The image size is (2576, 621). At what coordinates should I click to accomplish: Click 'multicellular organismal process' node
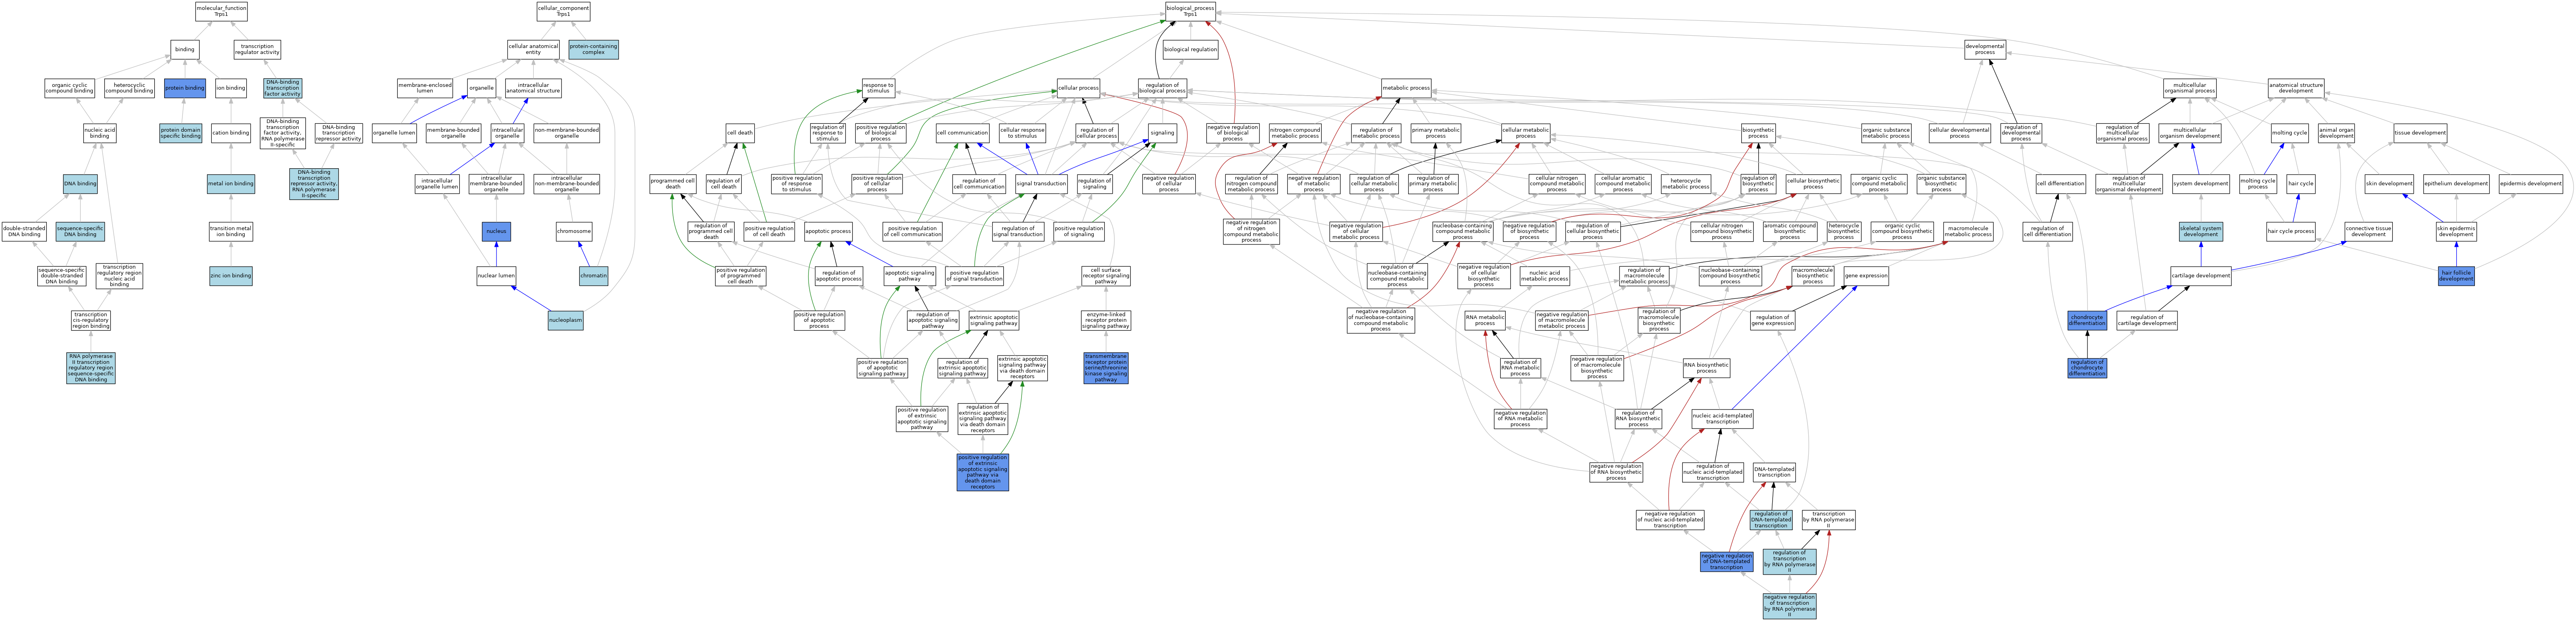[2190, 88]
